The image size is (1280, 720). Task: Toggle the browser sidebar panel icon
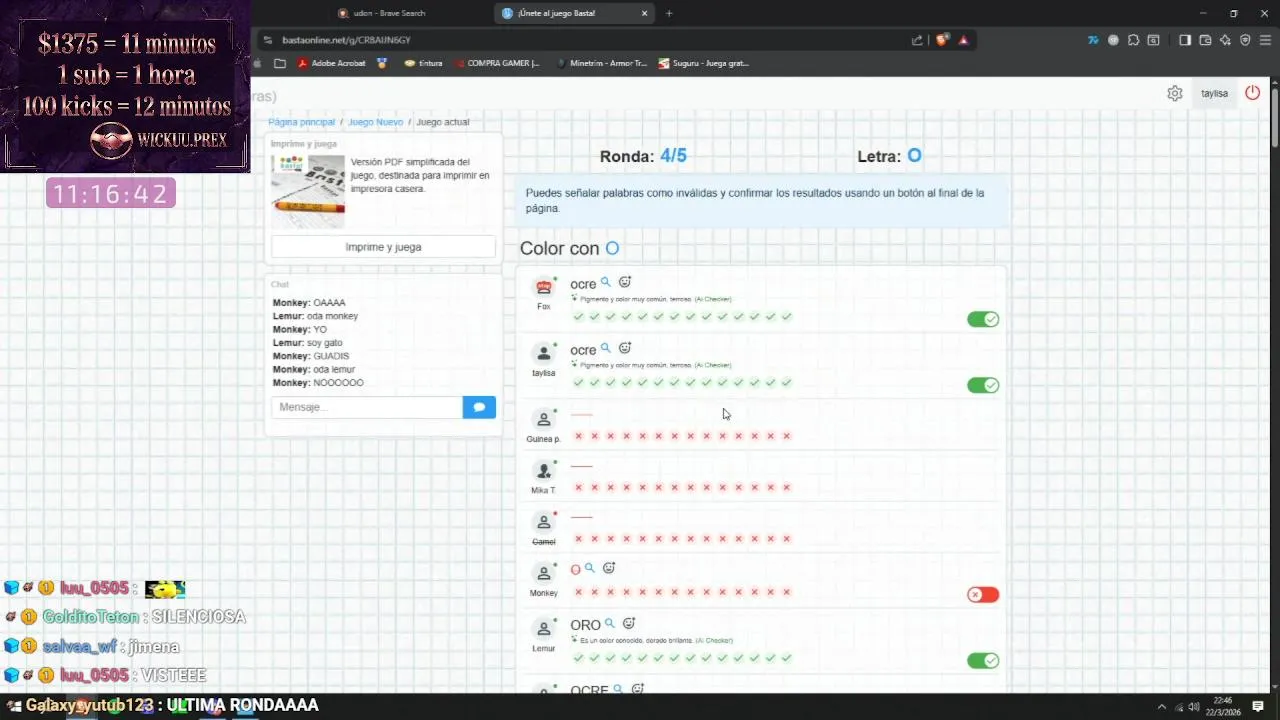click(x=1185, y=40)
